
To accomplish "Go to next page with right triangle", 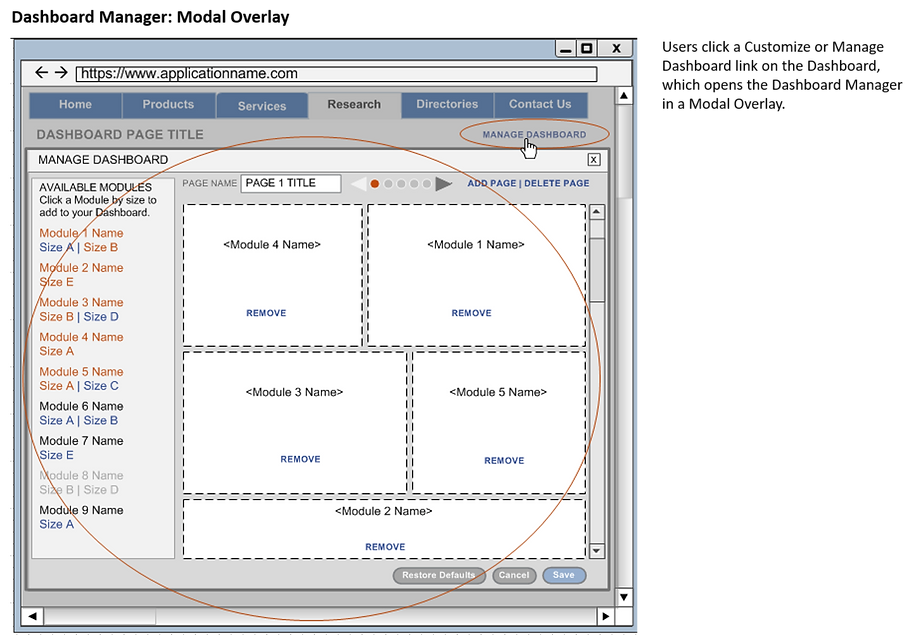I will (444, 184).
